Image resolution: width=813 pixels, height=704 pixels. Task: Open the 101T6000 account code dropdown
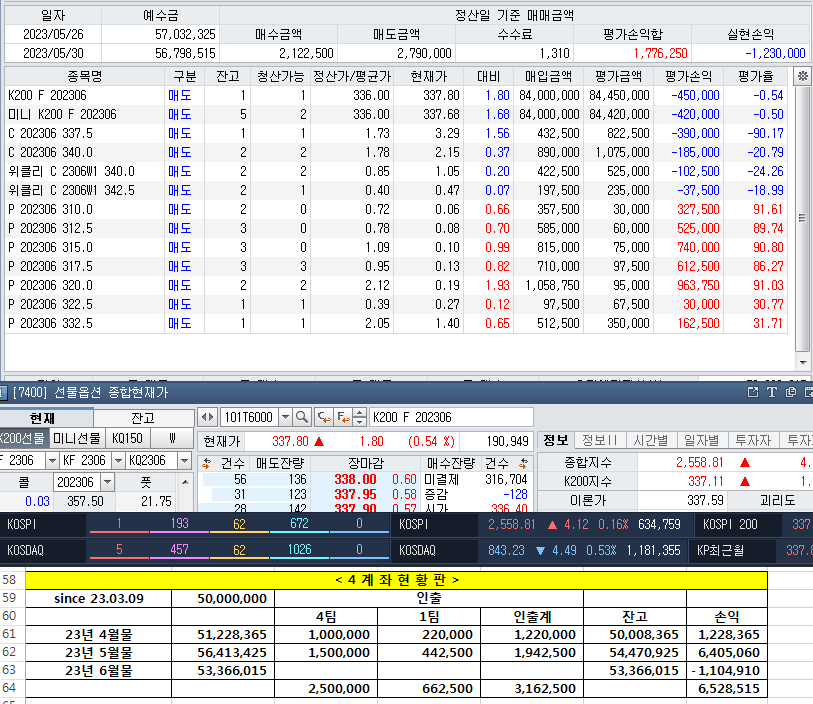coord(285,419)
